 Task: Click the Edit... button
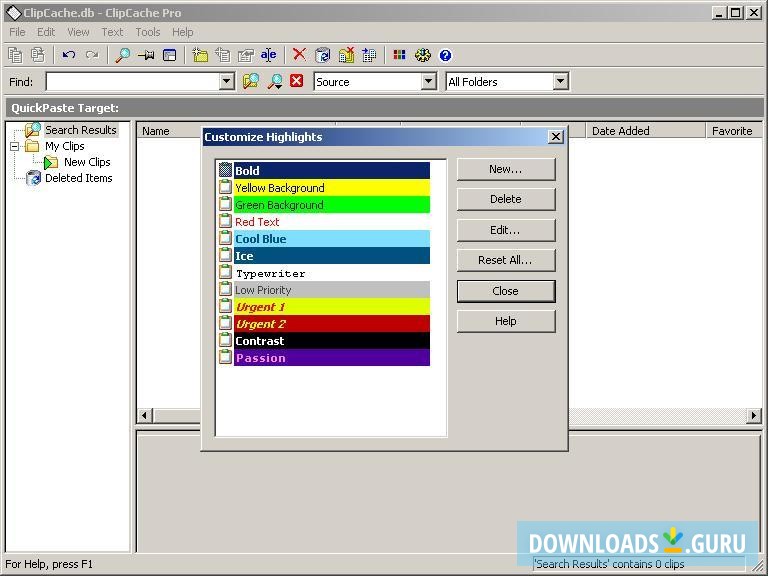(506, 230)
